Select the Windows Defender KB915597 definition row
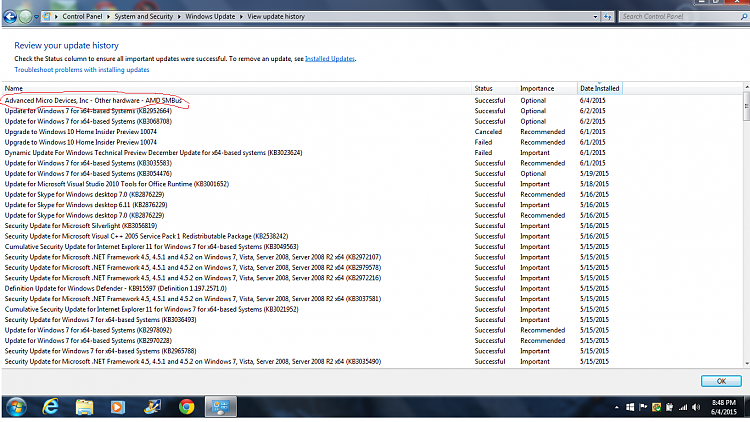750x422 pixels. pos(313,289)
